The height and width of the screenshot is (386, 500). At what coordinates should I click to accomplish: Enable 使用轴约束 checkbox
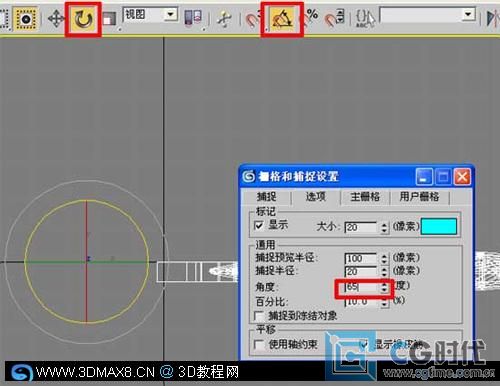259,344
